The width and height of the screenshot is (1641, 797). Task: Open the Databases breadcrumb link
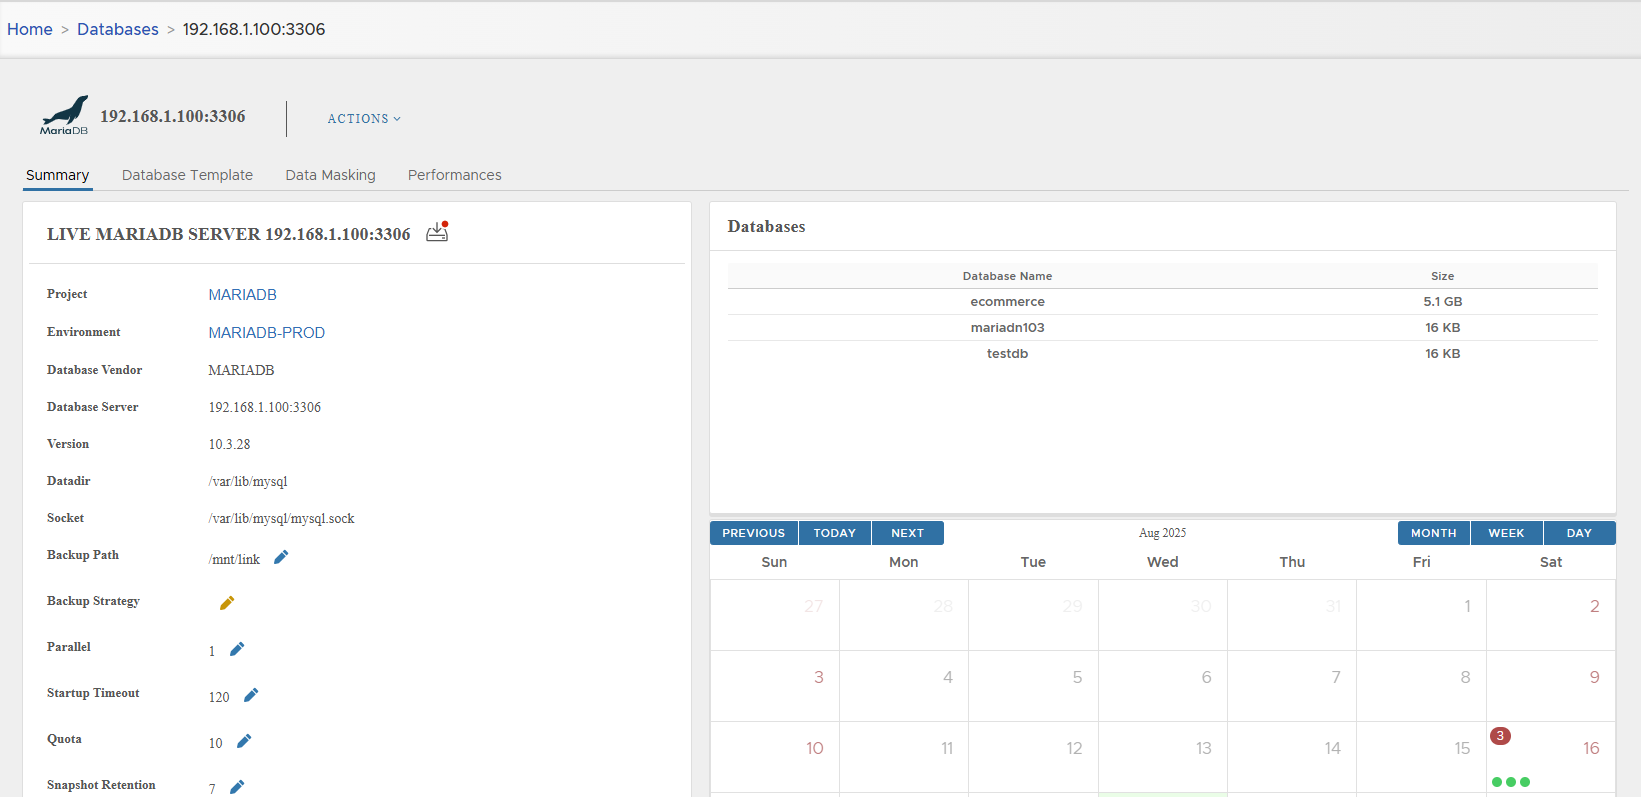[x=118, y=29]
